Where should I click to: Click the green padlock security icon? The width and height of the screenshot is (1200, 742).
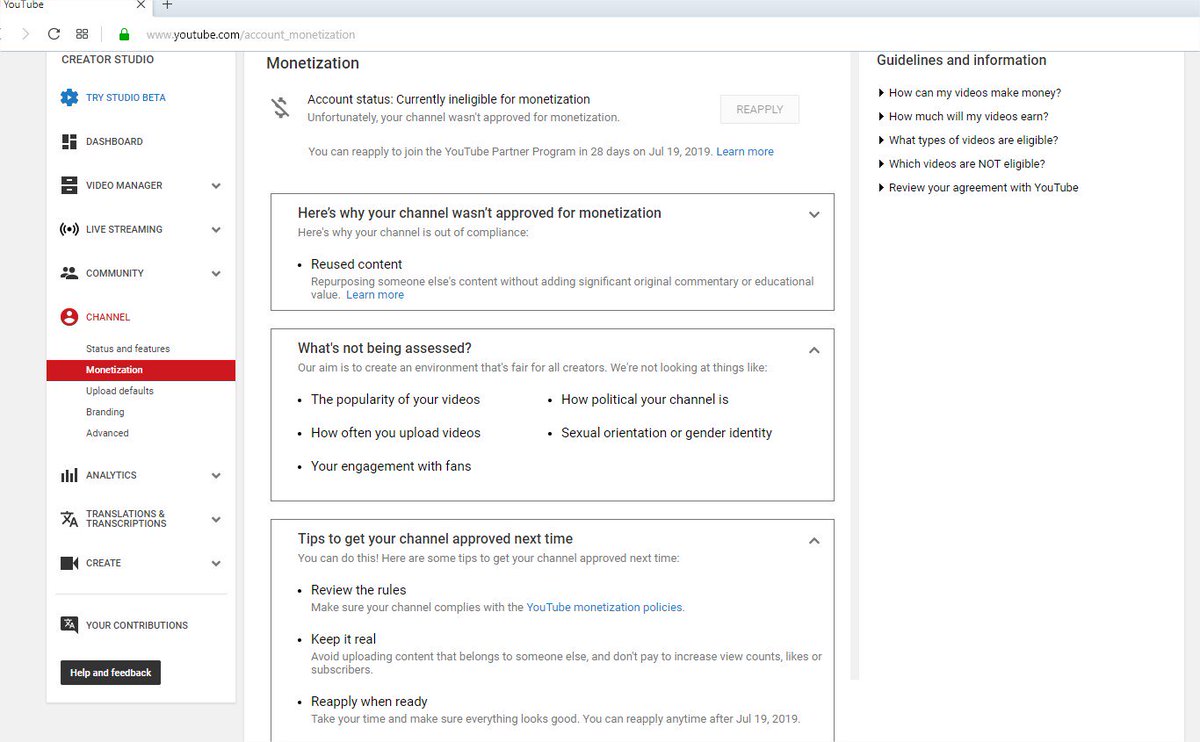[124, 34]
